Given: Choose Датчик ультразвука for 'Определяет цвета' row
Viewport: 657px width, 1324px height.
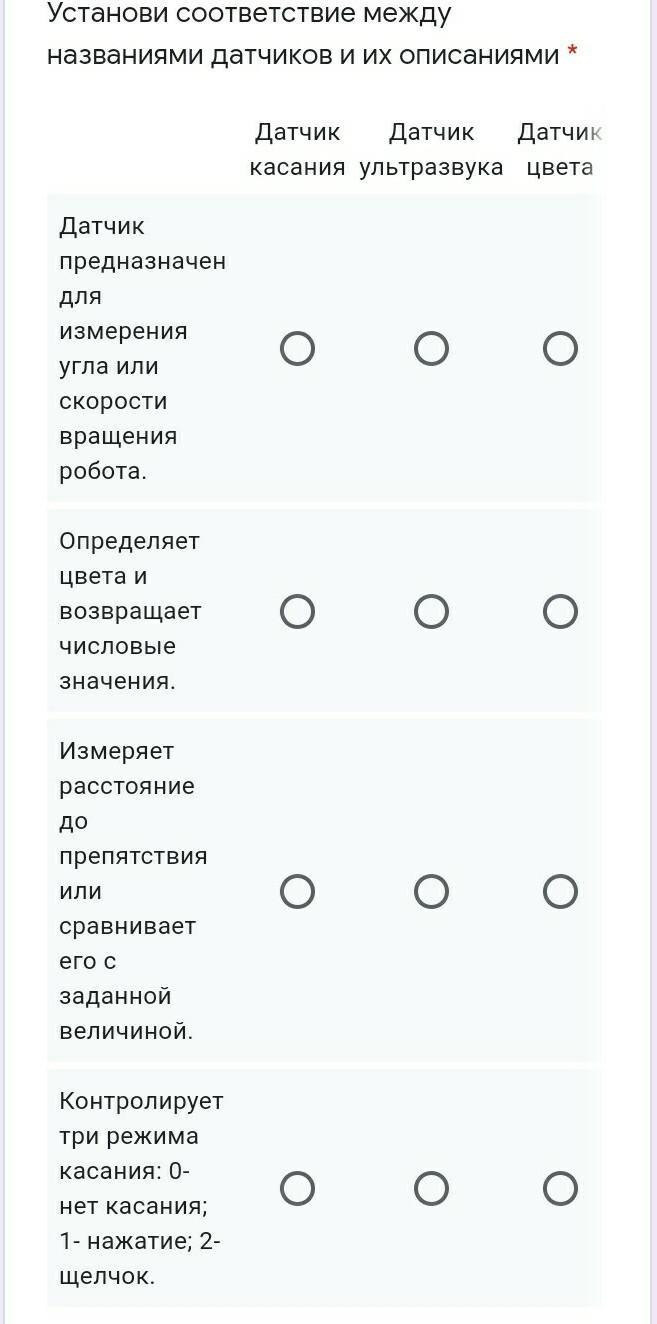Looking at the screenshot, I should (x=431, y=611).
